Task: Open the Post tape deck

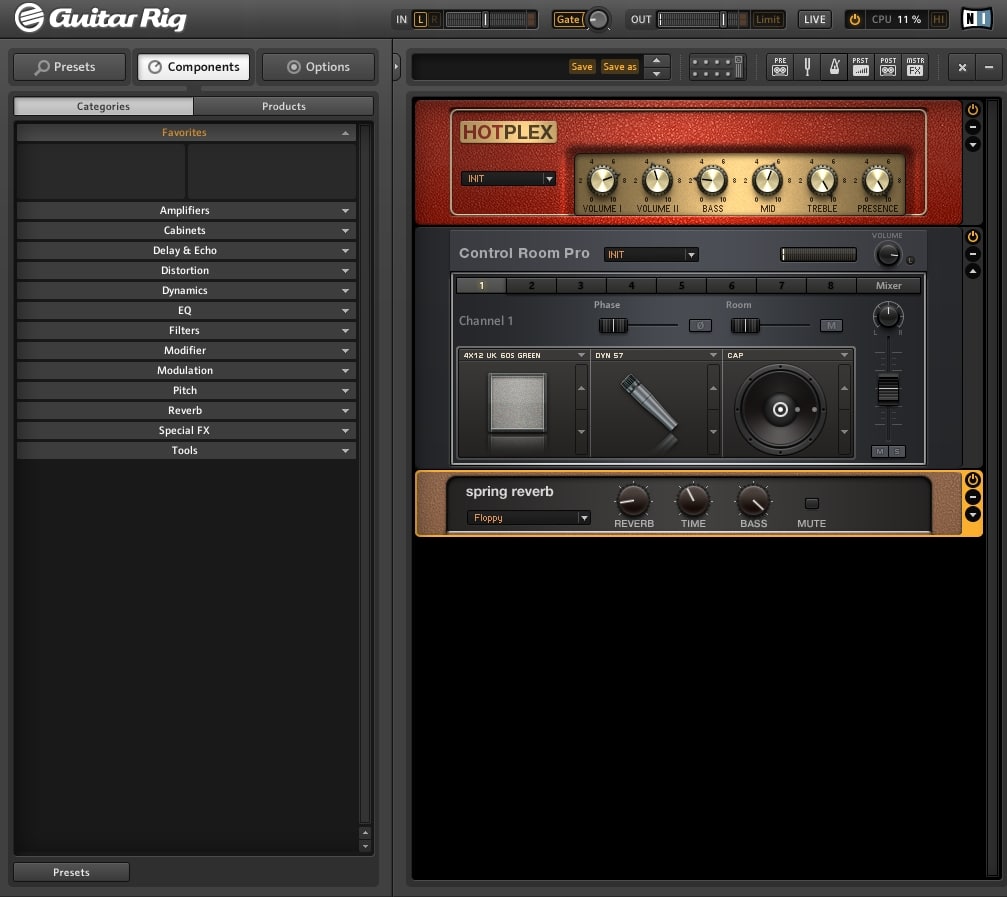Action: point(888,67)
